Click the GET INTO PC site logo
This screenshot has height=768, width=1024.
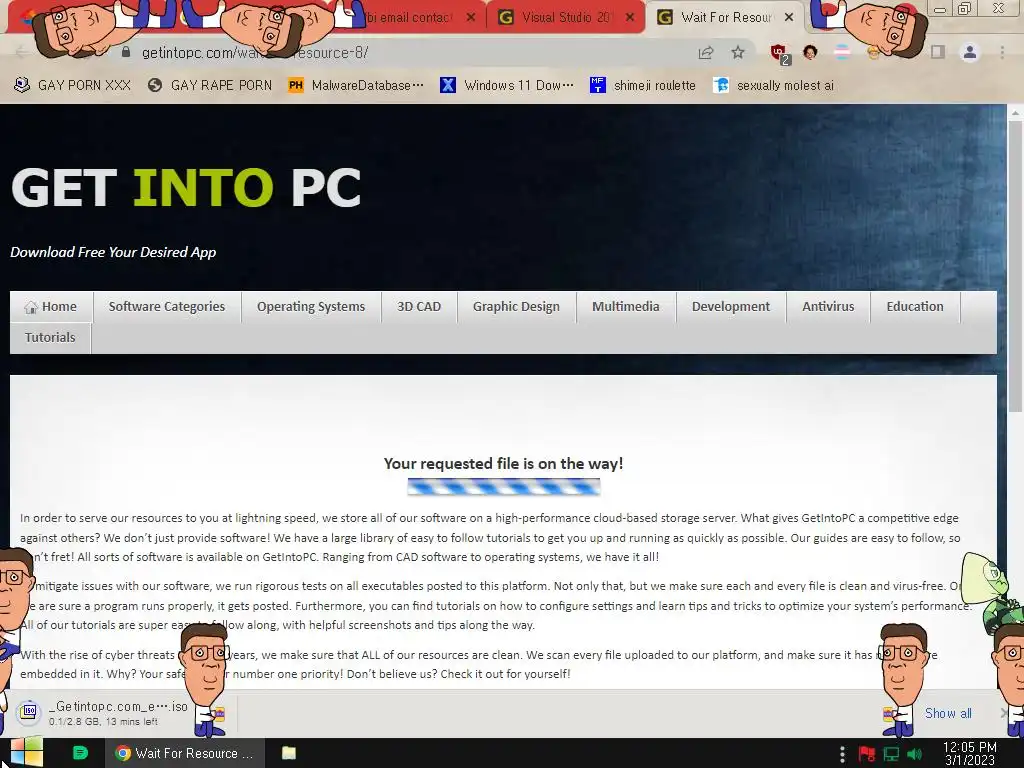[x=186, y=188]
